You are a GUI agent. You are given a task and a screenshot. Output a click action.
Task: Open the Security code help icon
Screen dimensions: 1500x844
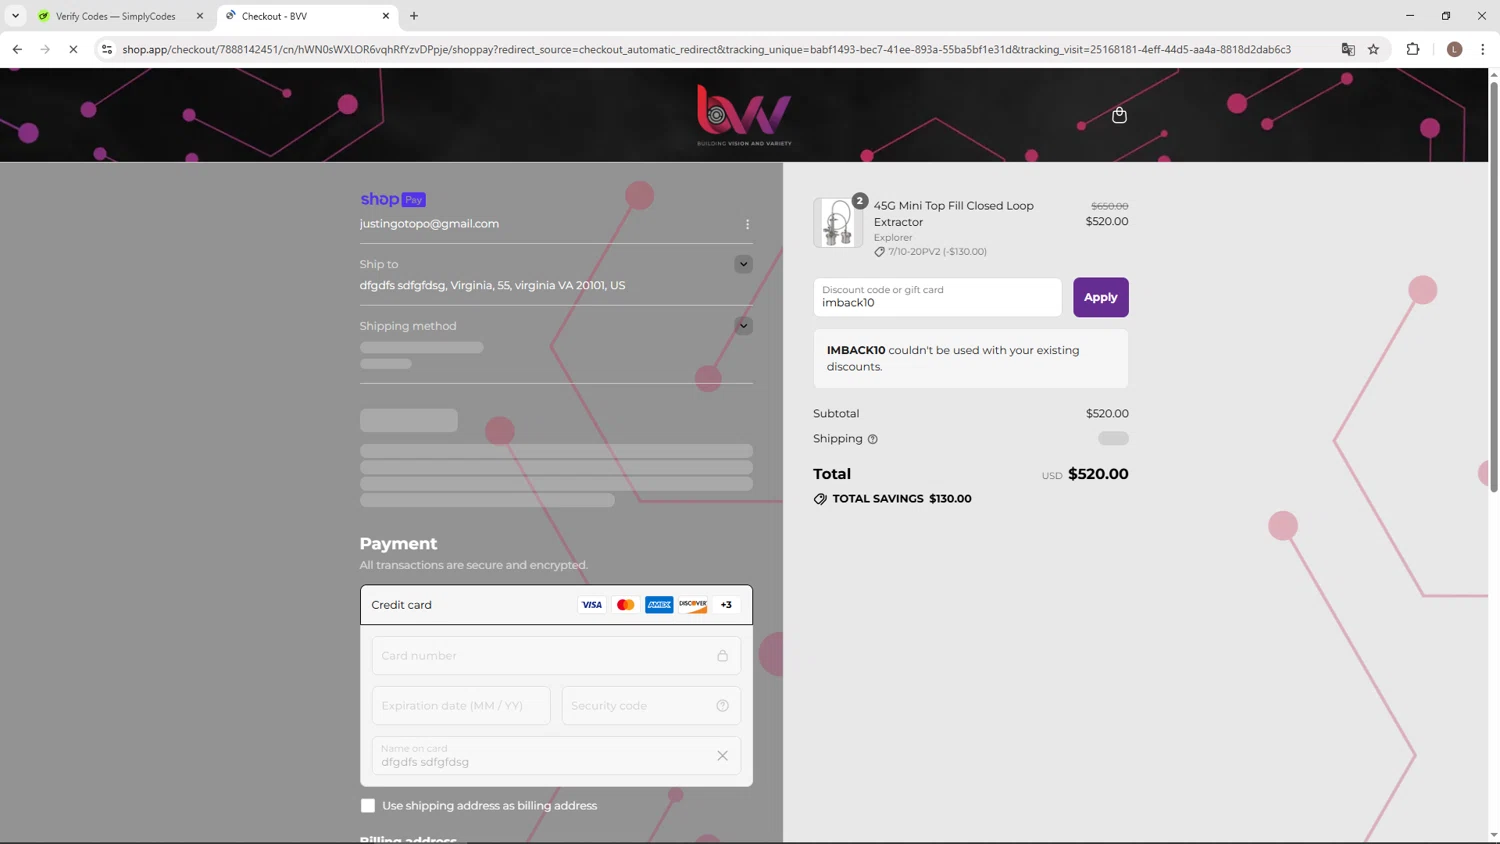722,706
